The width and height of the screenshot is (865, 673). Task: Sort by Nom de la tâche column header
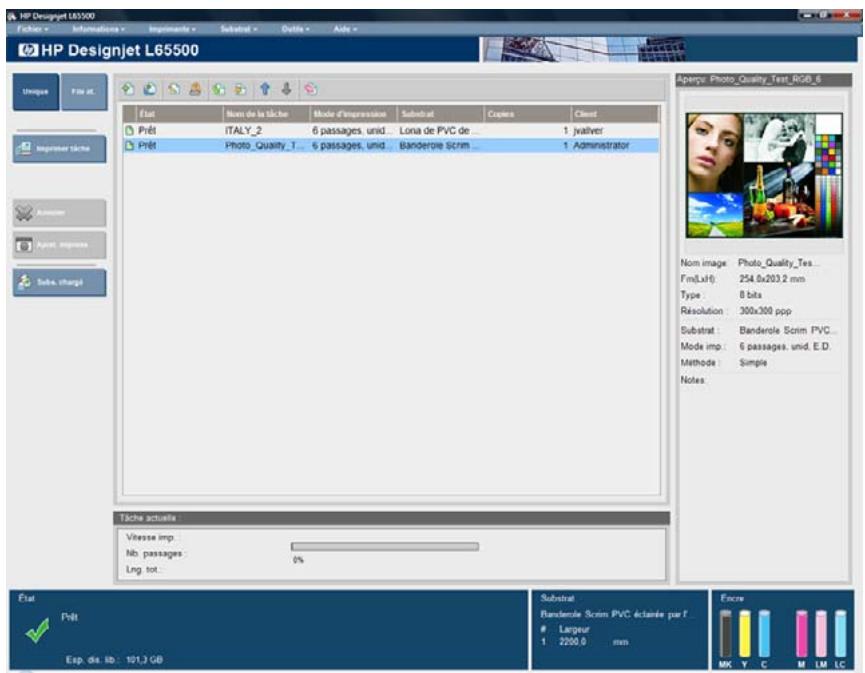266,114
